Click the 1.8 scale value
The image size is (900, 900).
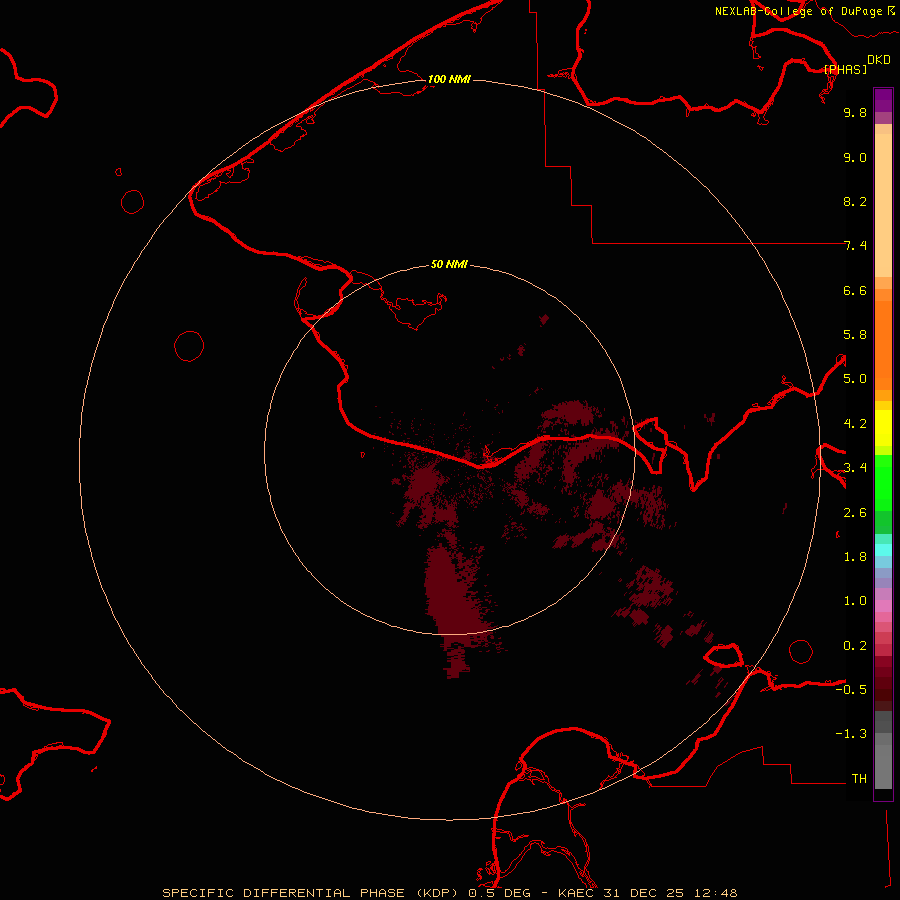(x=855, y=557)
